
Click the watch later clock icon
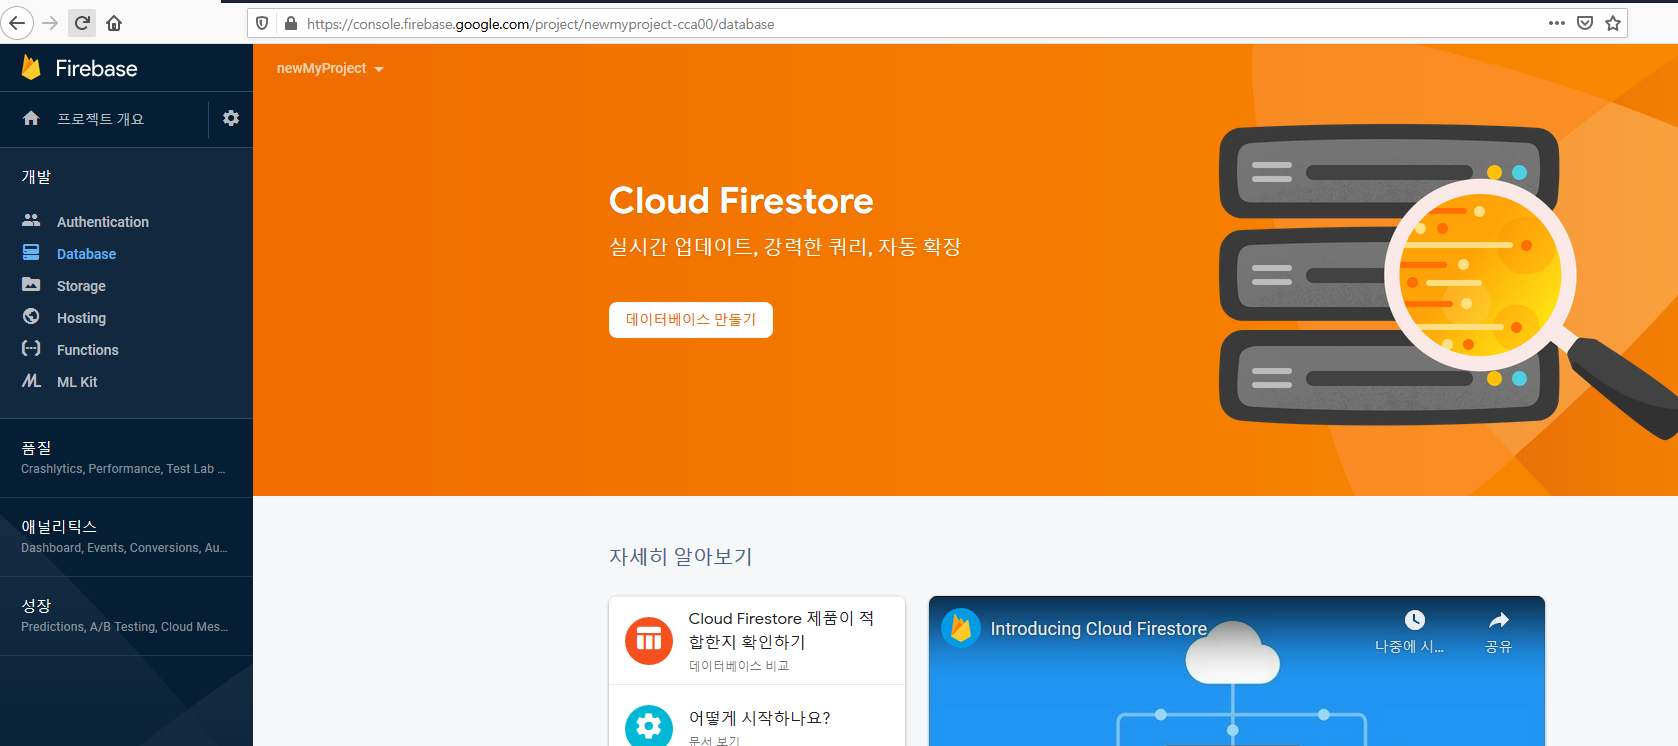(1414, 620)
